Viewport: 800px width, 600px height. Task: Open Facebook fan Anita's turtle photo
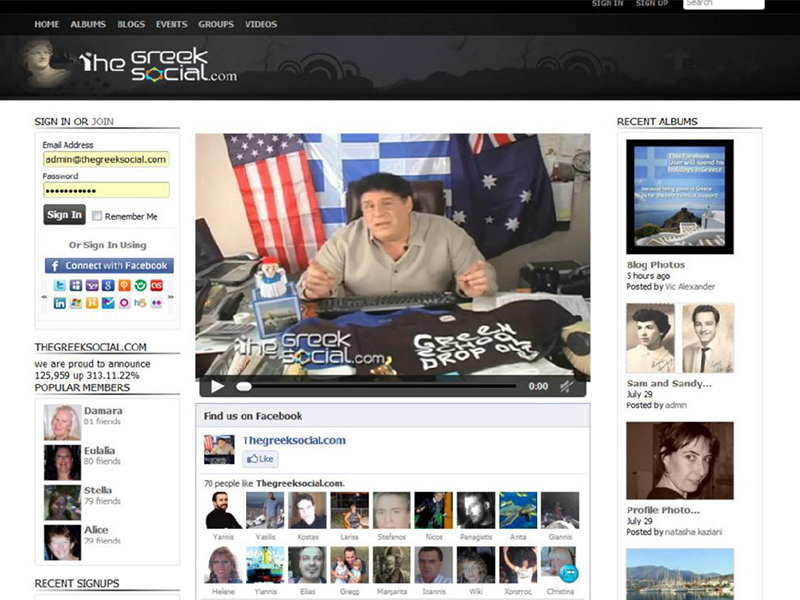[x=518, y=510]
